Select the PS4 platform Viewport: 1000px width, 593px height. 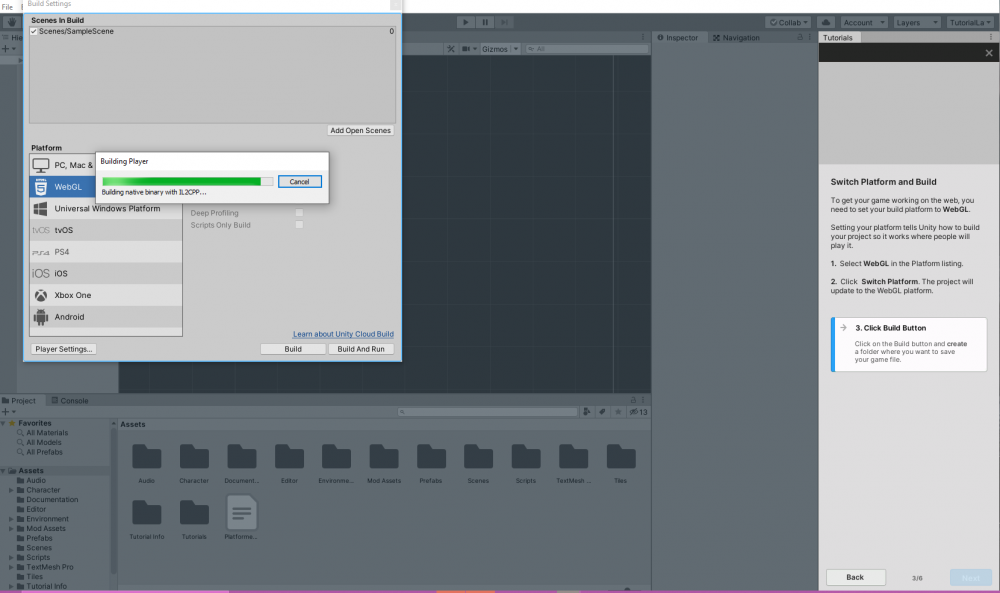tap(106, 252)
